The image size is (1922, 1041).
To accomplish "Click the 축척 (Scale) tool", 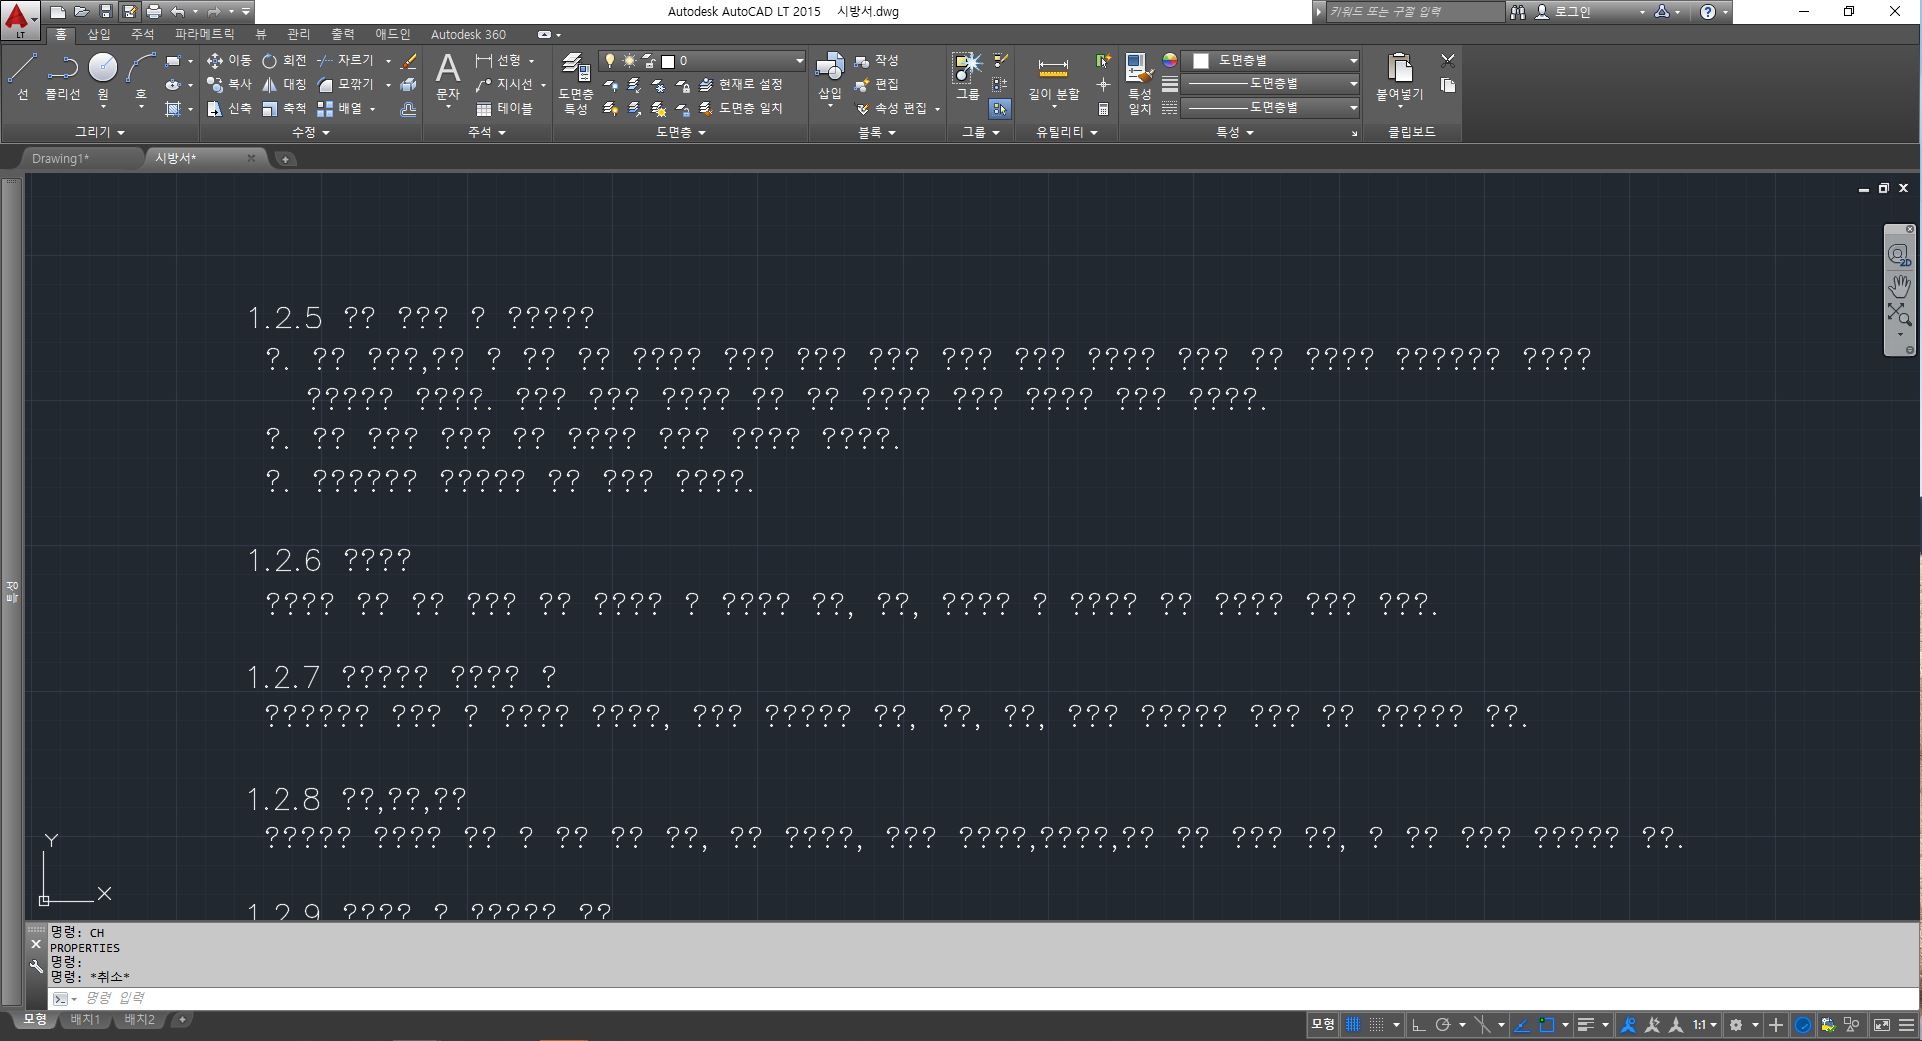I will coord(284,109).
